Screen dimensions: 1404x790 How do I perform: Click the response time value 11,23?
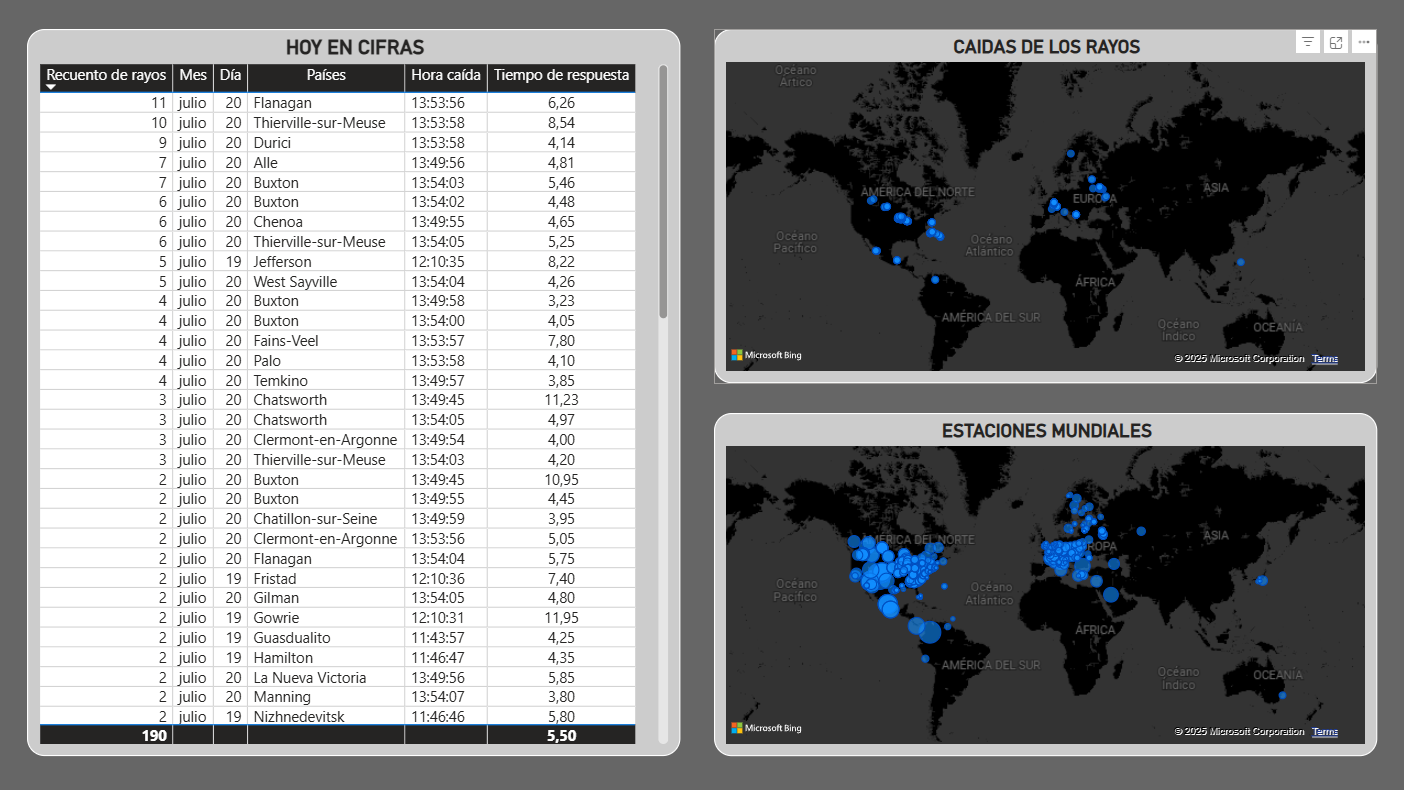562,400
